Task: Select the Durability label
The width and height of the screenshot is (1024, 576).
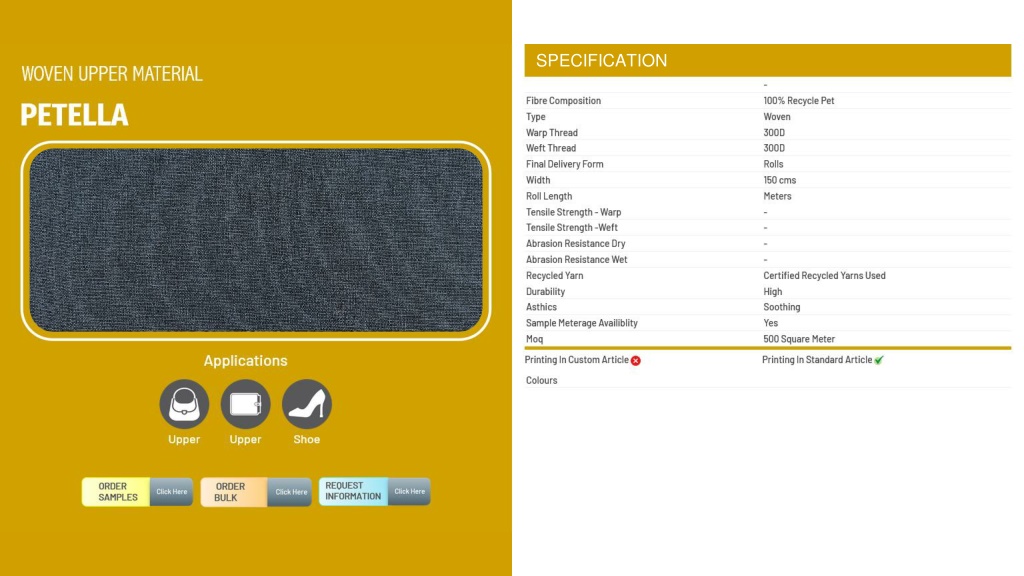Action: pos(545,291)
